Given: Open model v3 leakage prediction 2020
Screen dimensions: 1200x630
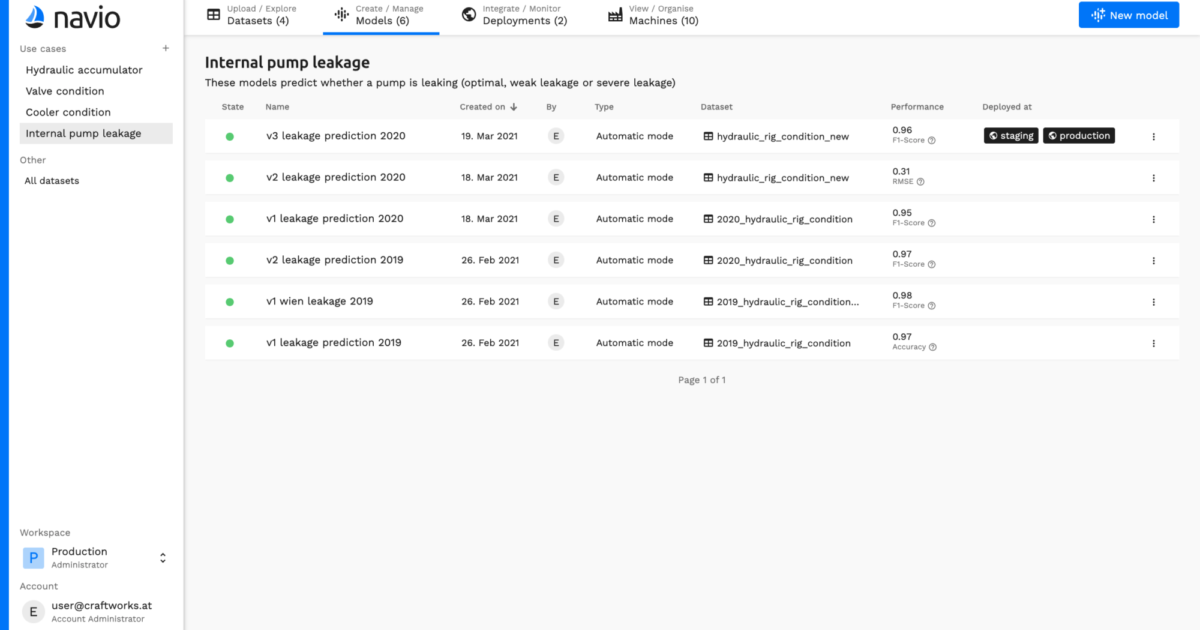Looking at the screenshot, I should click(336, 136).
